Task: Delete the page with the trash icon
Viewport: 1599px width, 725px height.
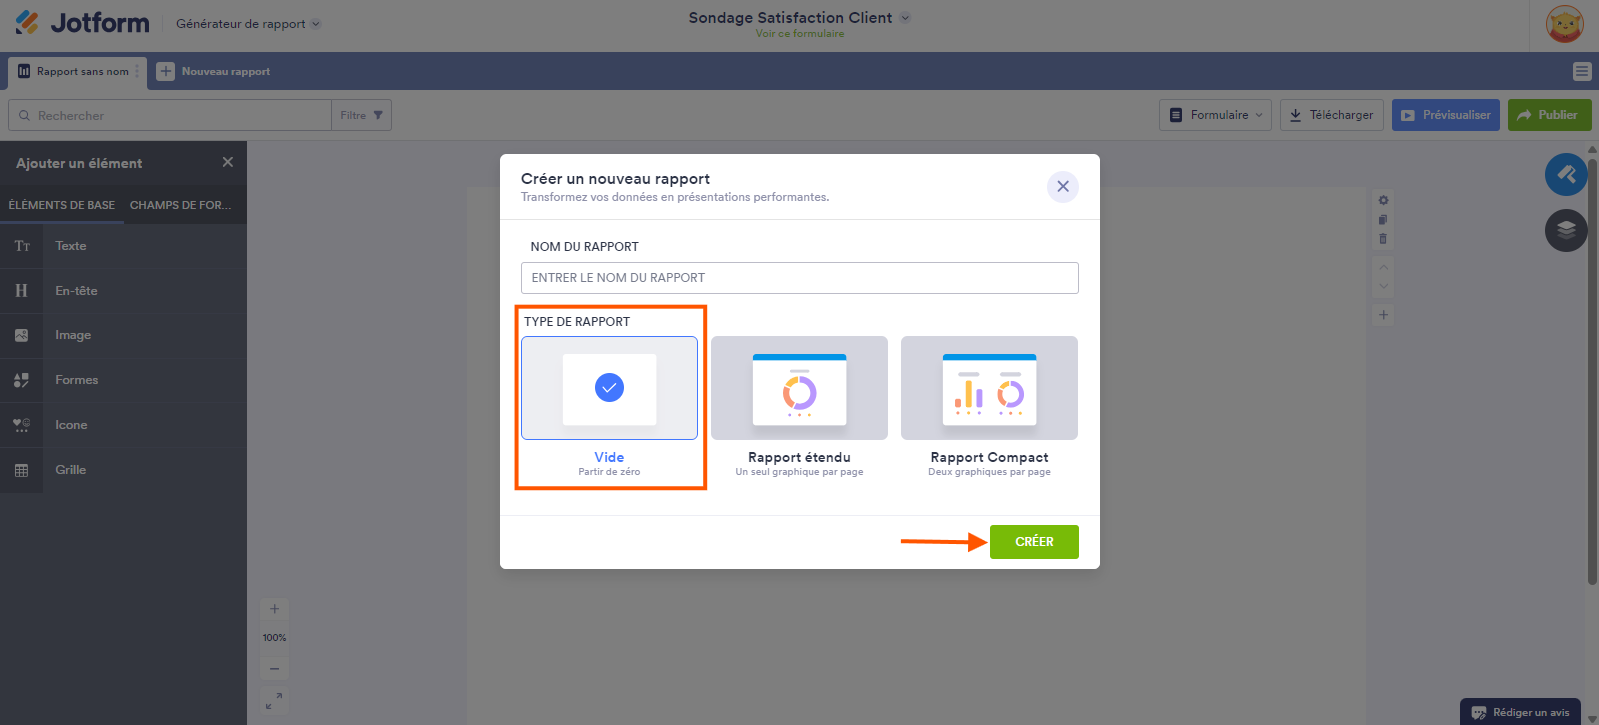Action: (1383, 239)
